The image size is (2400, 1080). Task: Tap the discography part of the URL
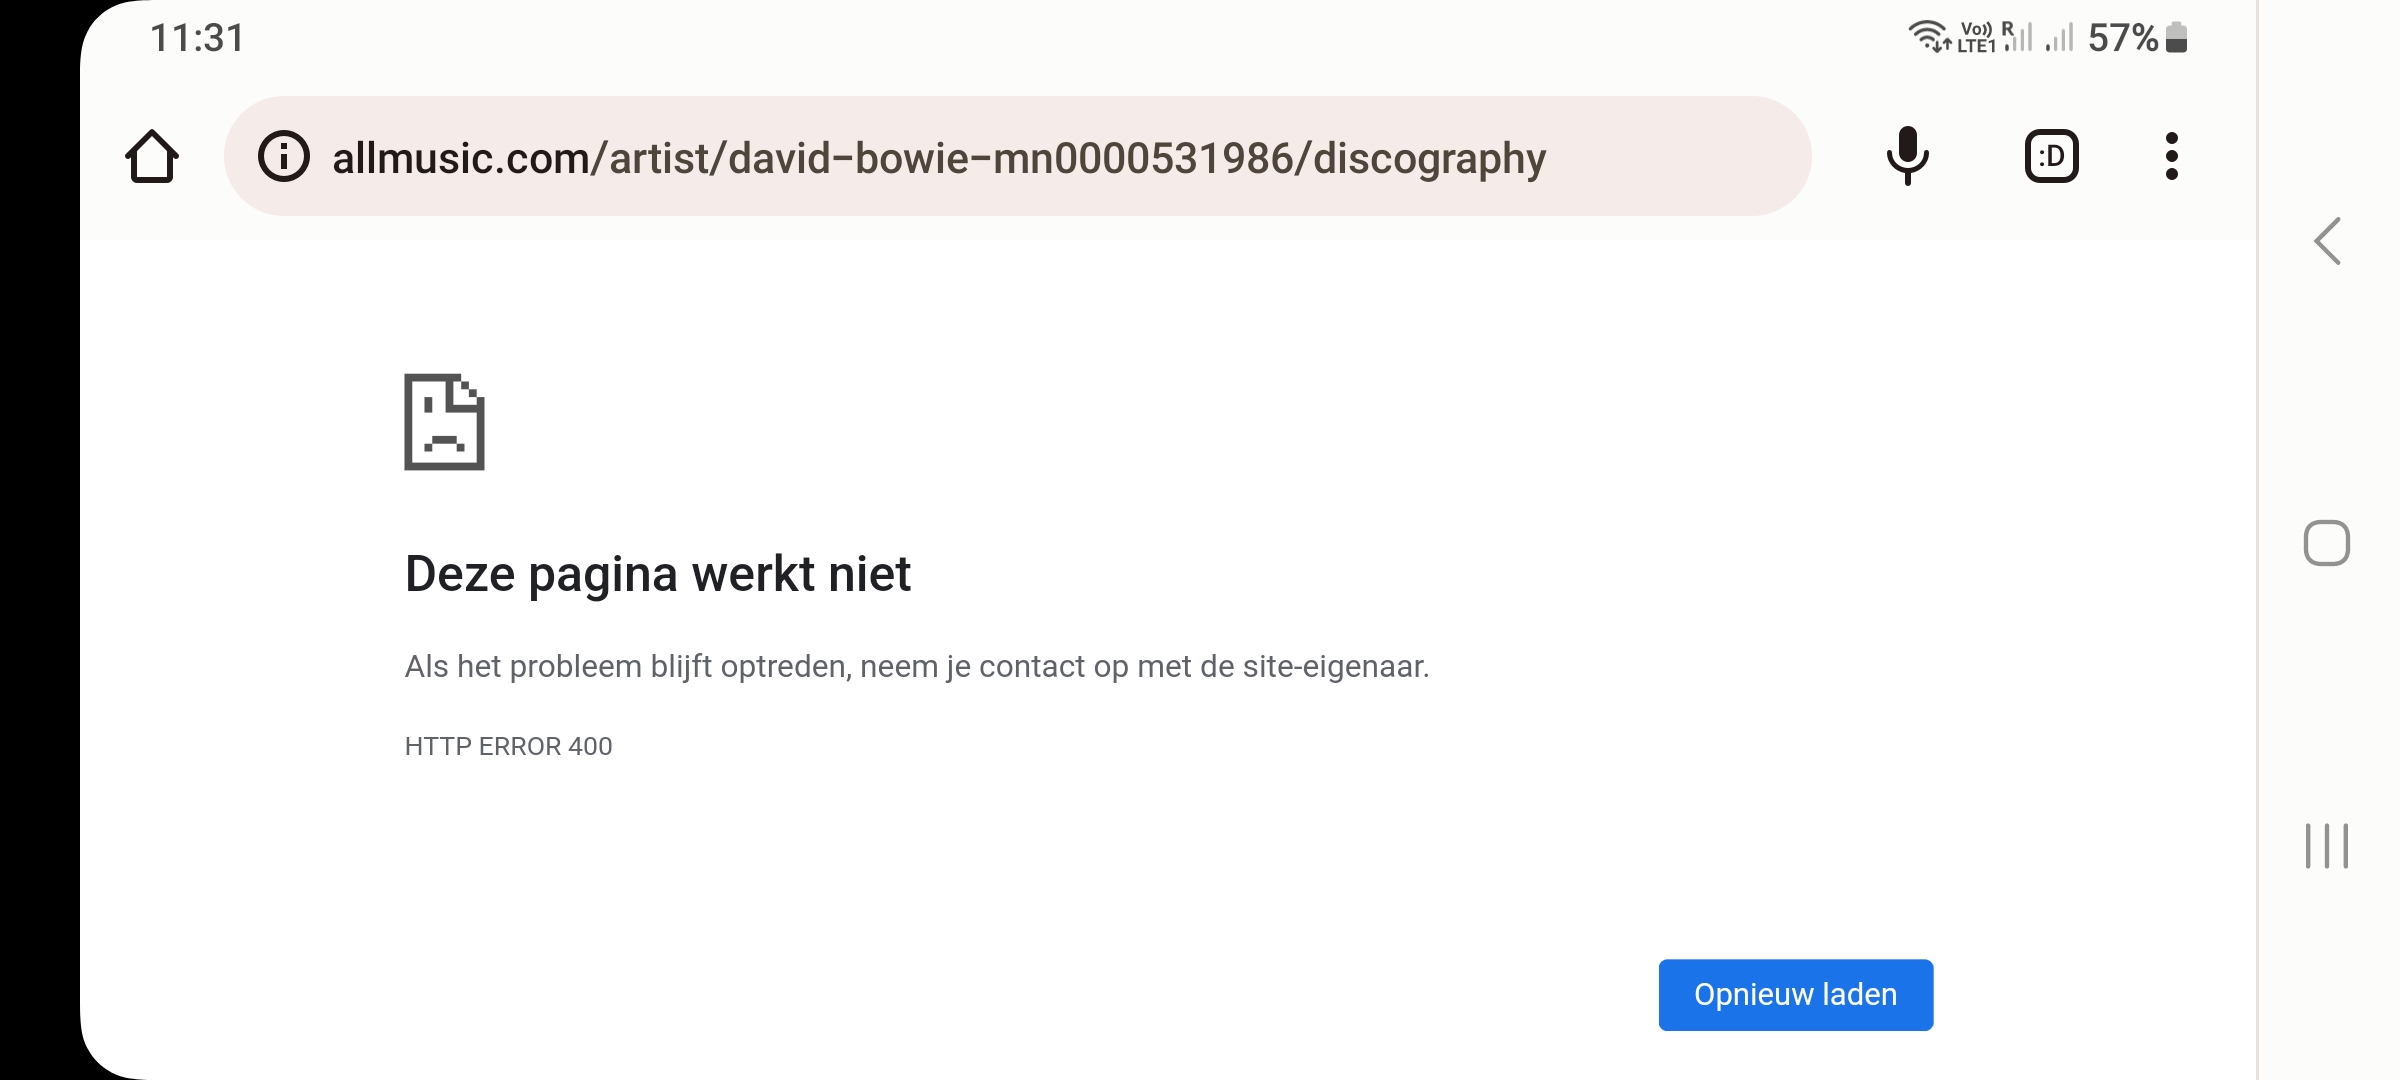tap(1429, 158)
